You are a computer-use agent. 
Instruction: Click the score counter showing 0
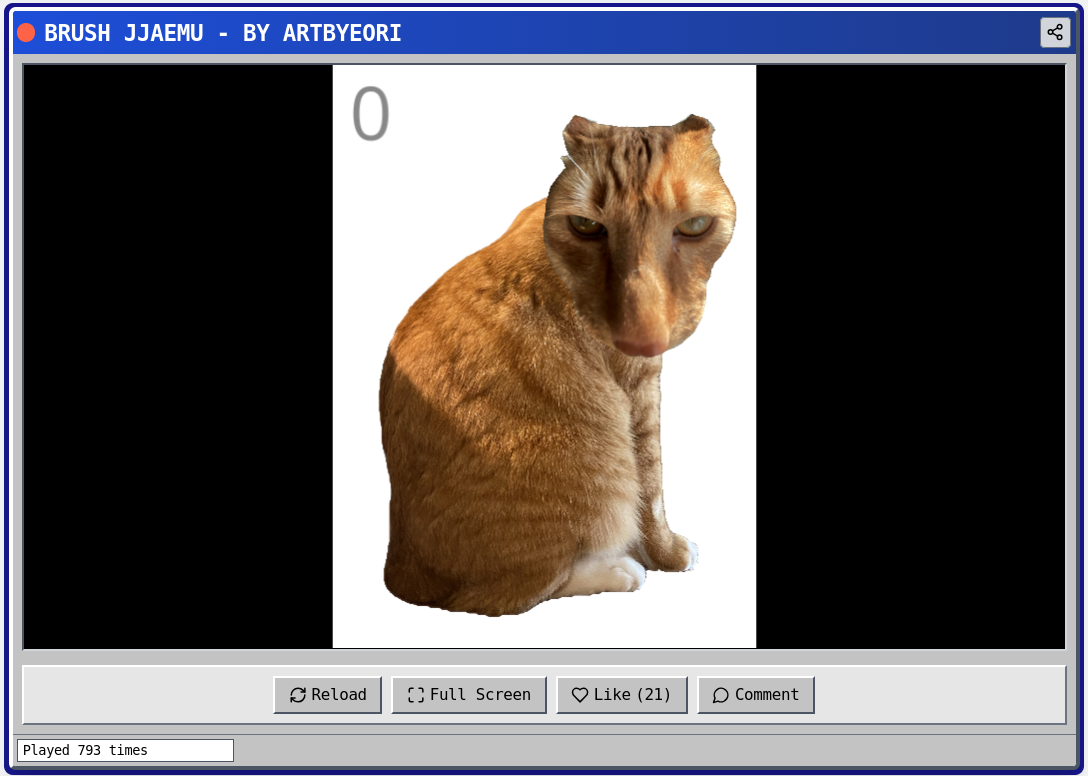[x=370, y=114]
